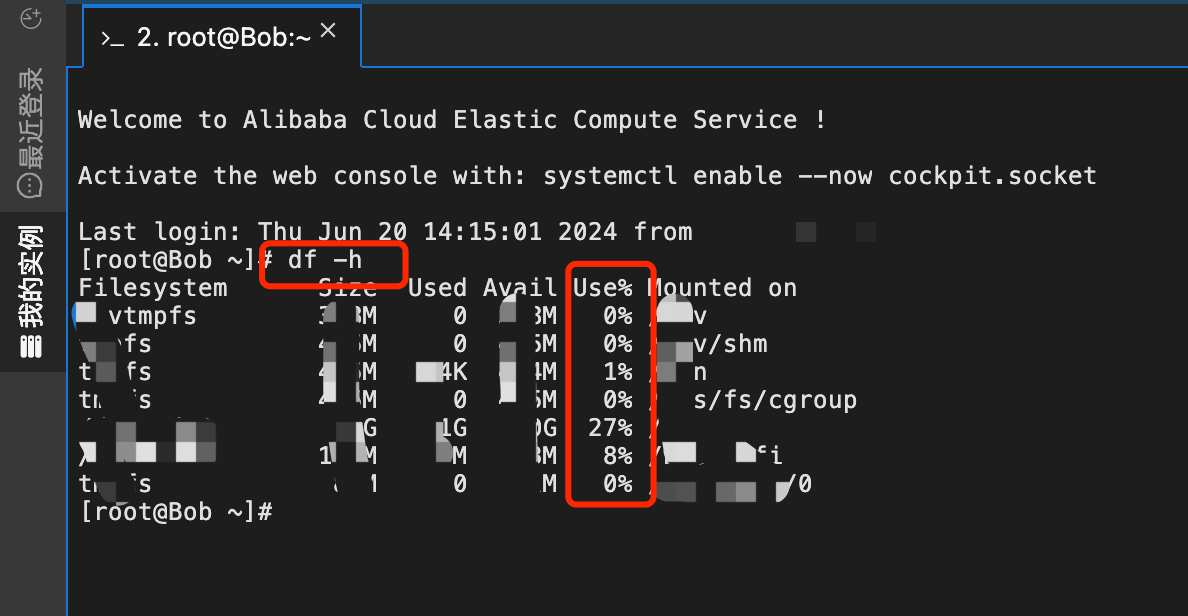Viewport: 1188px width, 616px height.
Task: Click the typed "df -h" command
Action: pyautogui.click(x=325, y=261)
